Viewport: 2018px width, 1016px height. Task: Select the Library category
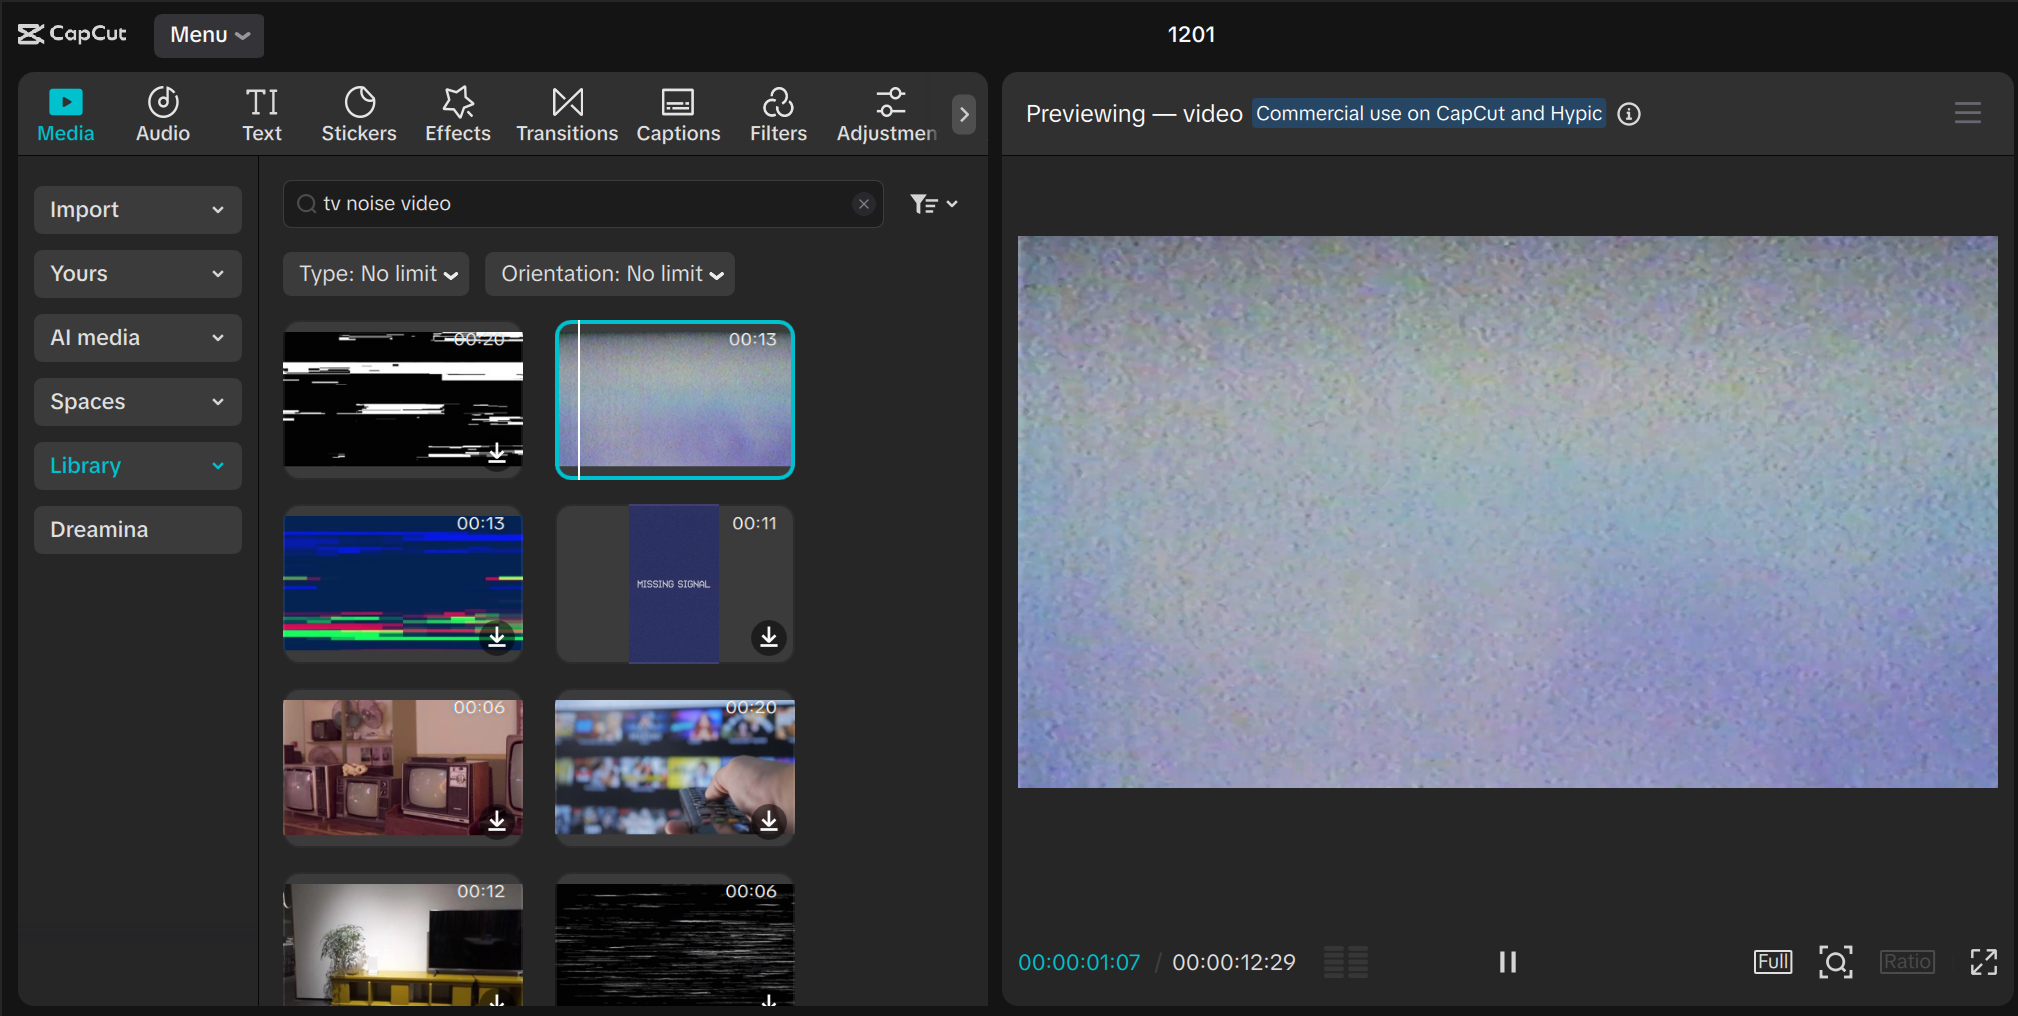(137, 466)
